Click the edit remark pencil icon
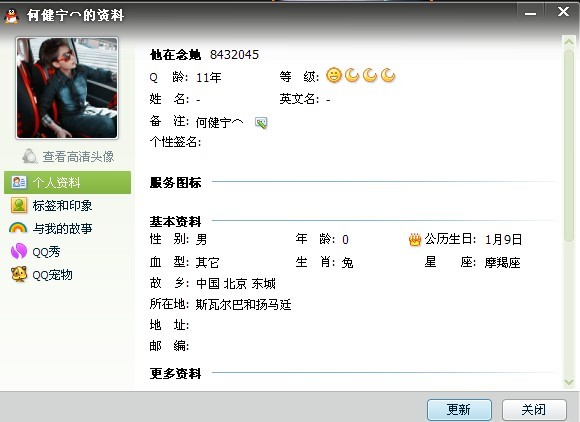The width and height of the screenshot is (580, 422). (x=261, y=123)
